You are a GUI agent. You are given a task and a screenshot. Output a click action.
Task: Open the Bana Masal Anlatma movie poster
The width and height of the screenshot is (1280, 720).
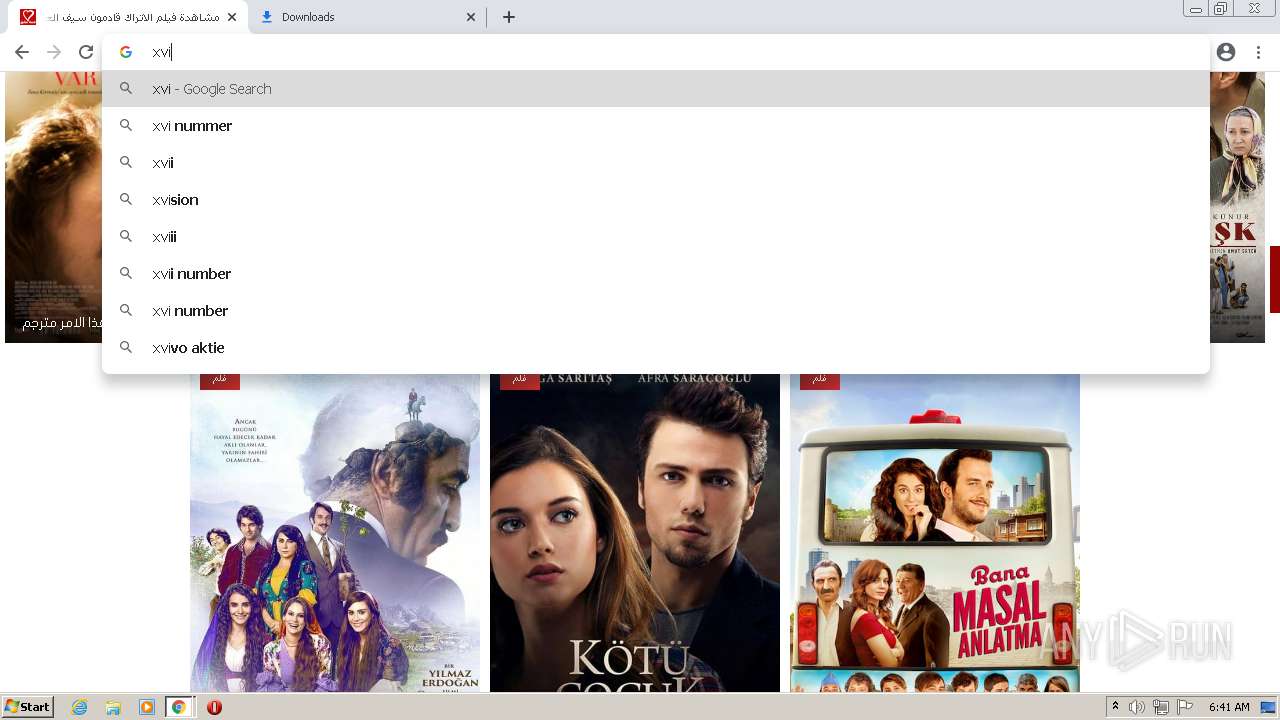[x=935, y=532]
